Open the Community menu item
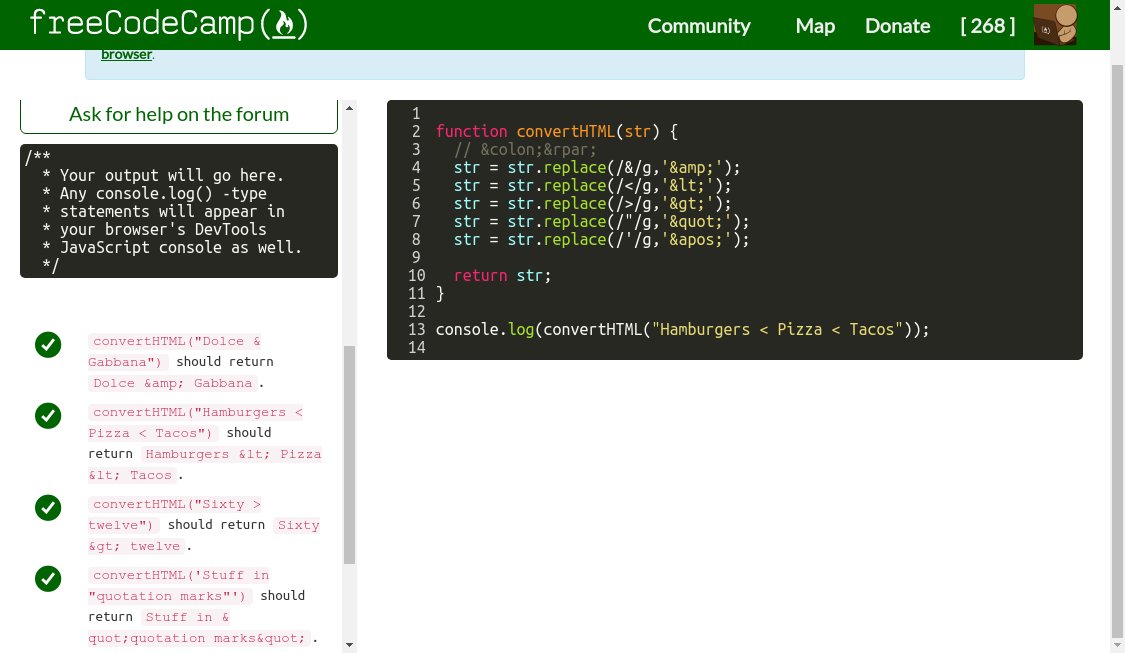Viewport: 1125px width, 653px height. point(698,26)
